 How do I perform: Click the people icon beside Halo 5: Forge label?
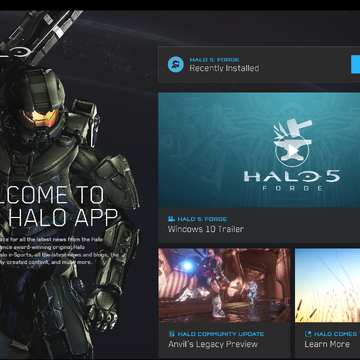[x=171, y=219]
